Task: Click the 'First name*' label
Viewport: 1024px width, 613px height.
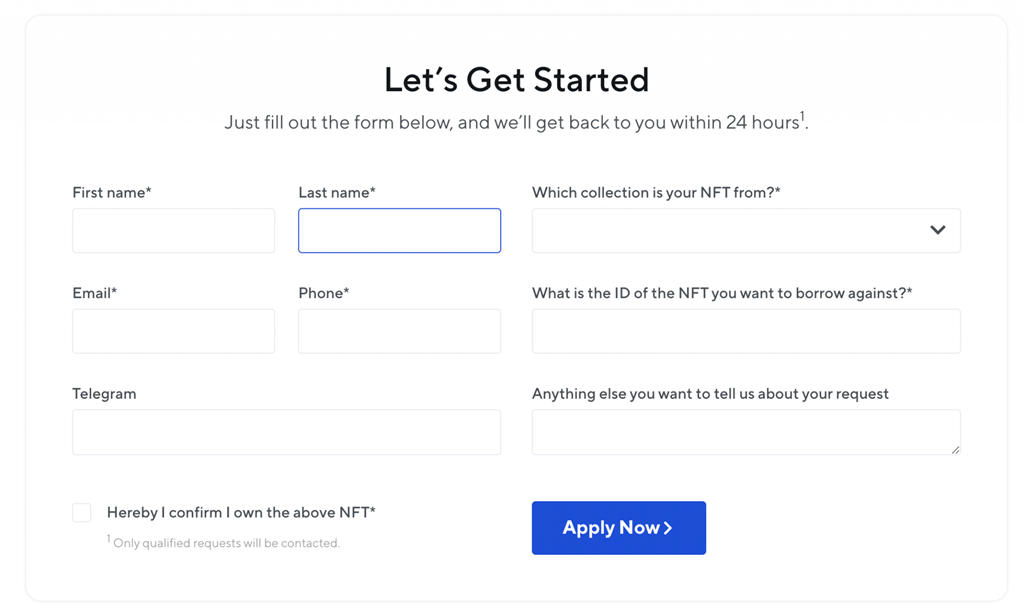Action: point(112,193)
